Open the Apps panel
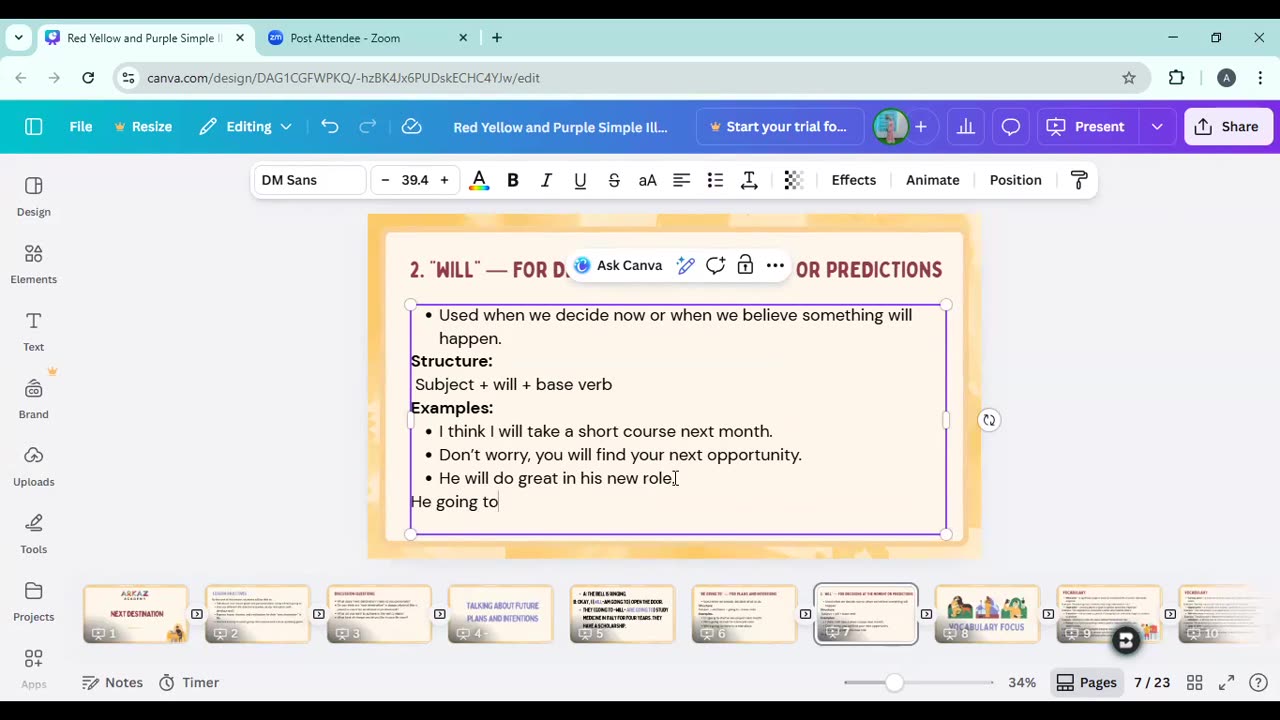Viewport: 1280px width, 720px height. click(33, 668)
